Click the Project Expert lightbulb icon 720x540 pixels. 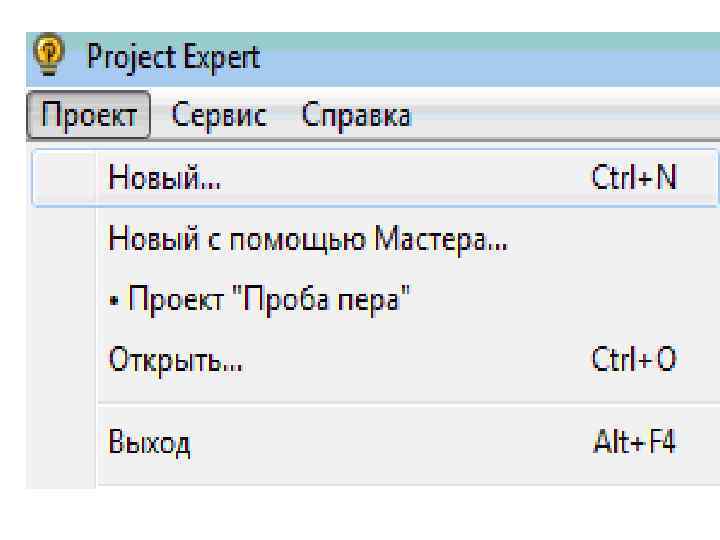coord(47,57)
